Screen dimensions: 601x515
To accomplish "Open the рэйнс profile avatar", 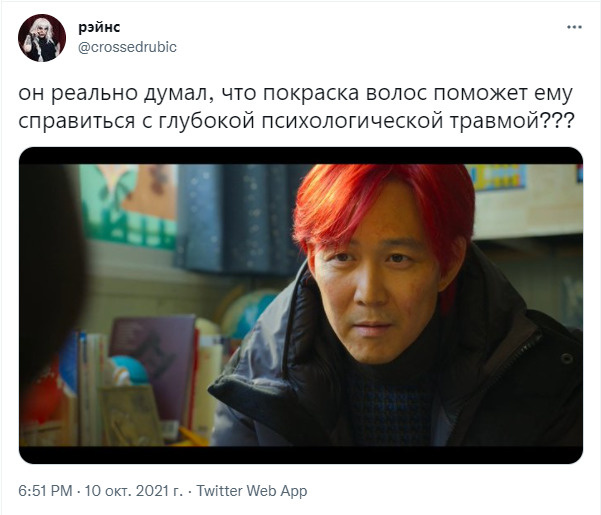I will click(42, 38).
